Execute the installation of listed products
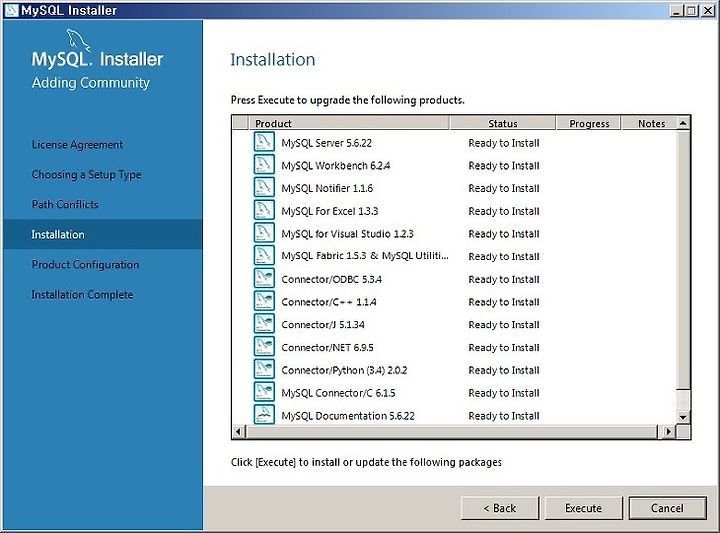Image resolution: width=720 pixels, height=533 pixels. pyautogui.click(x=583, y=508)
